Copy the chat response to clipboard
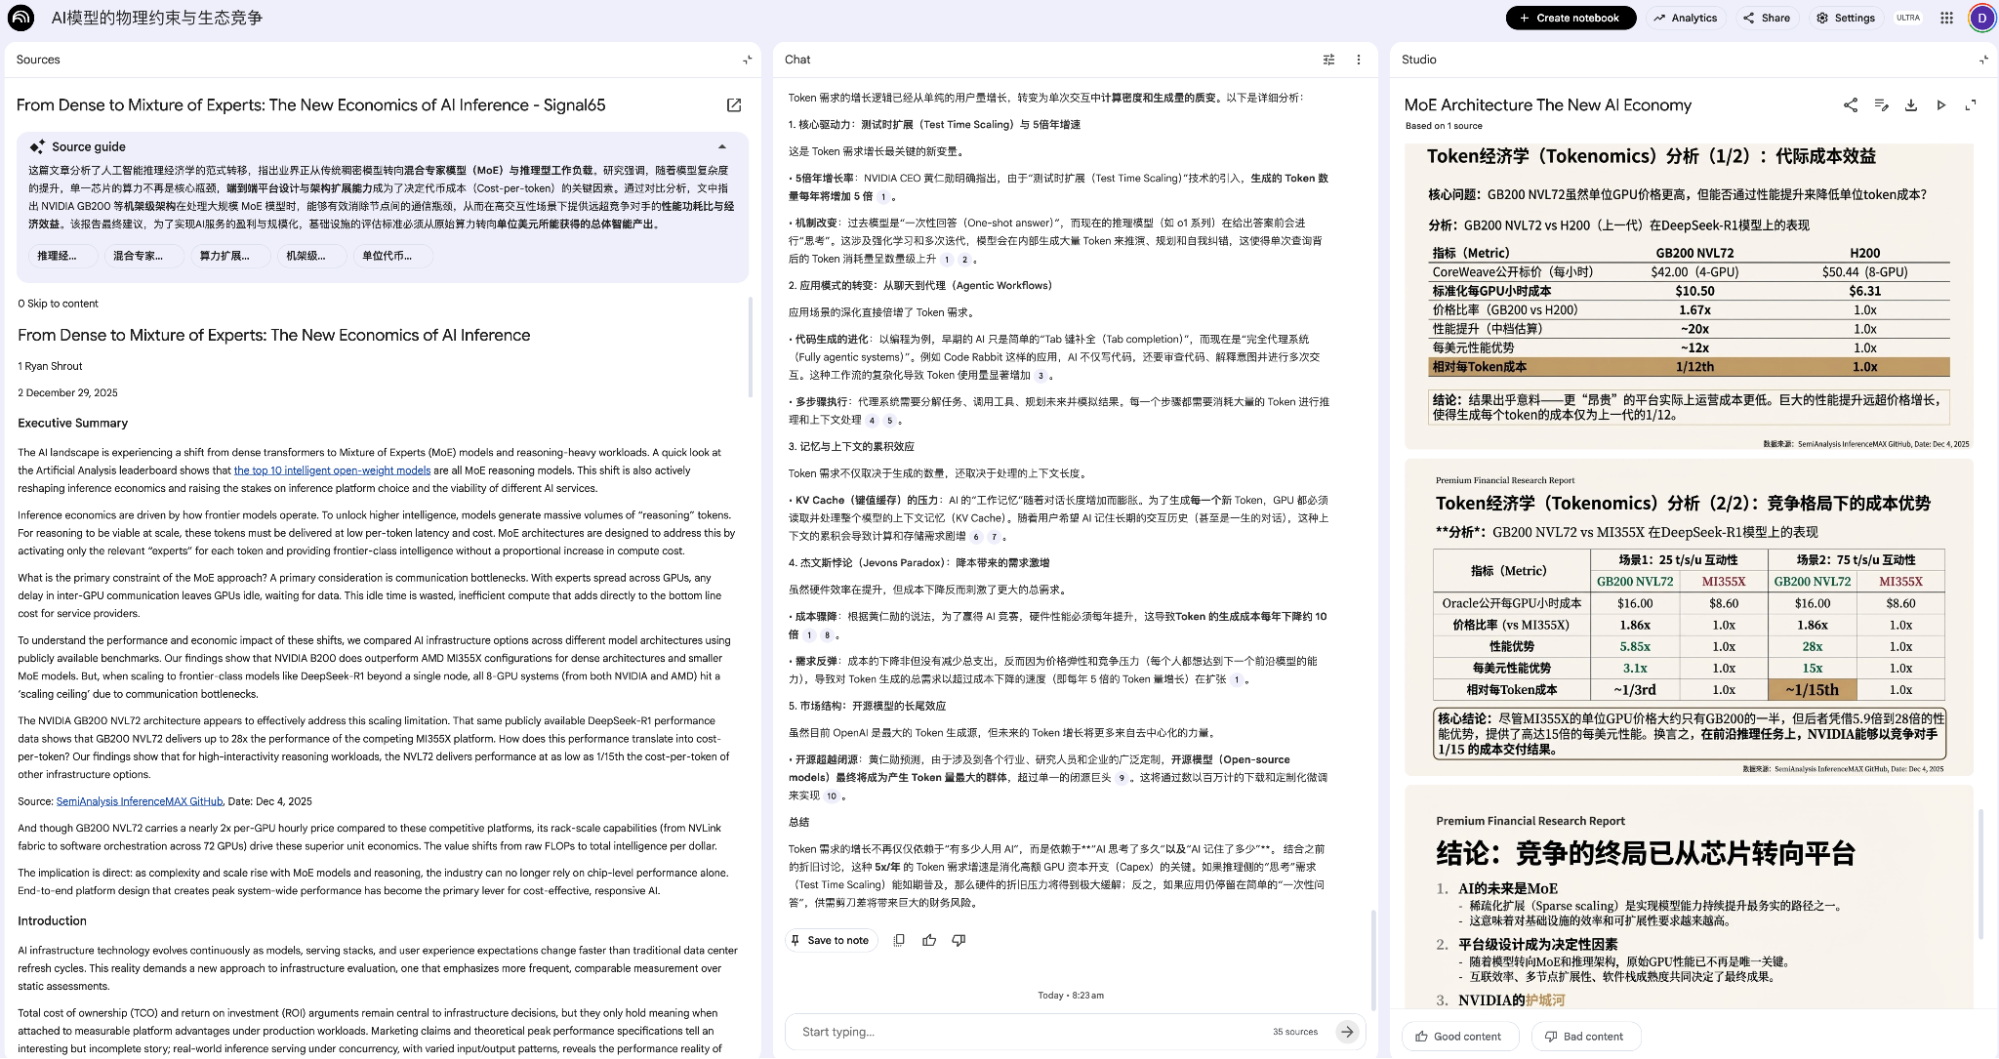Image resolution: width=1999 pixels, height=1059 pixels. pos(899,940)
